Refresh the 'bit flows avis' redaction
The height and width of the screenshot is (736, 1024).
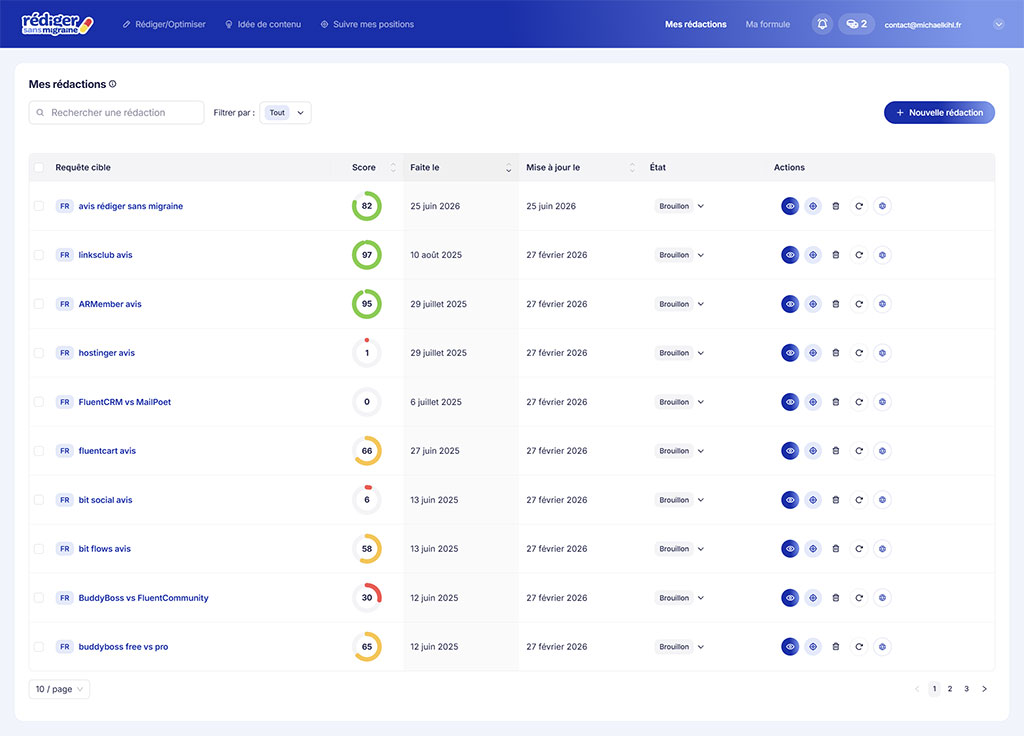pyautogui.click(x=859, y=549)
